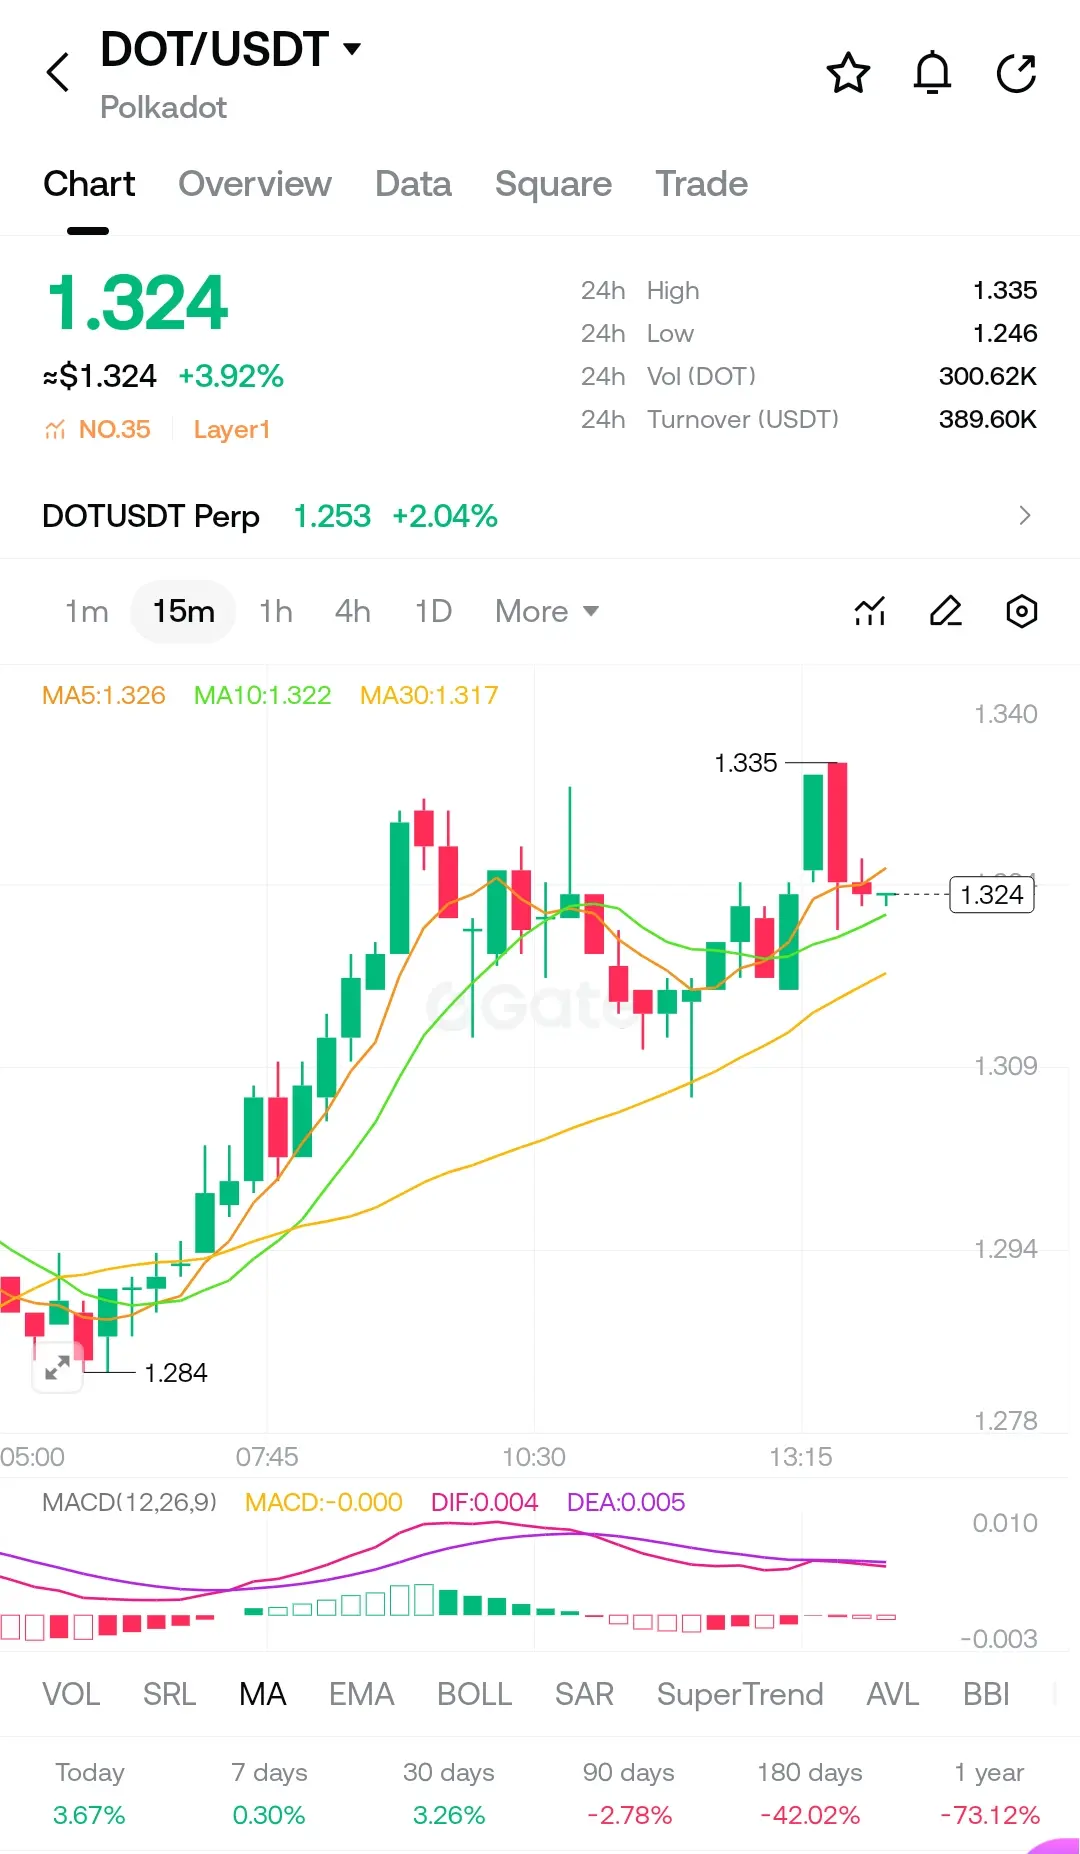The height and width of the screenshot is (1854, 1080).
Task: Tap the 180 days -42.02% performance
Action: 810,1794
